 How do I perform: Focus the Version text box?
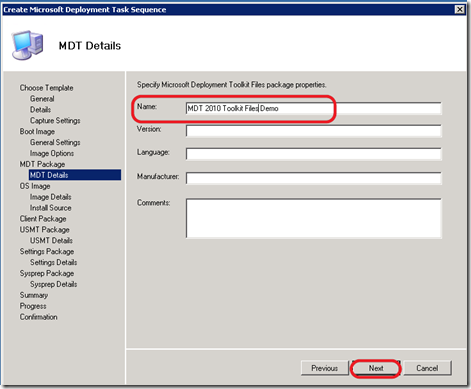pos(314,131)
